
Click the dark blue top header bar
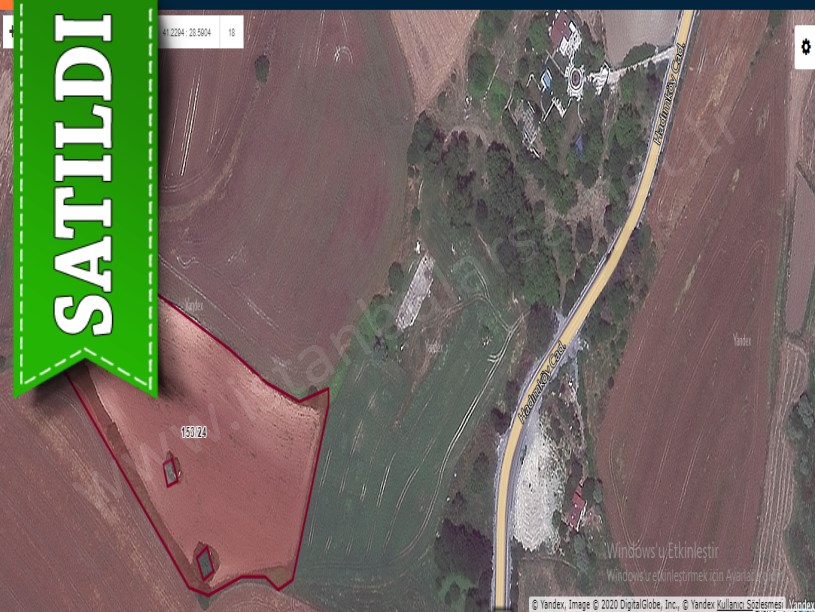click(x=480, y=4)
